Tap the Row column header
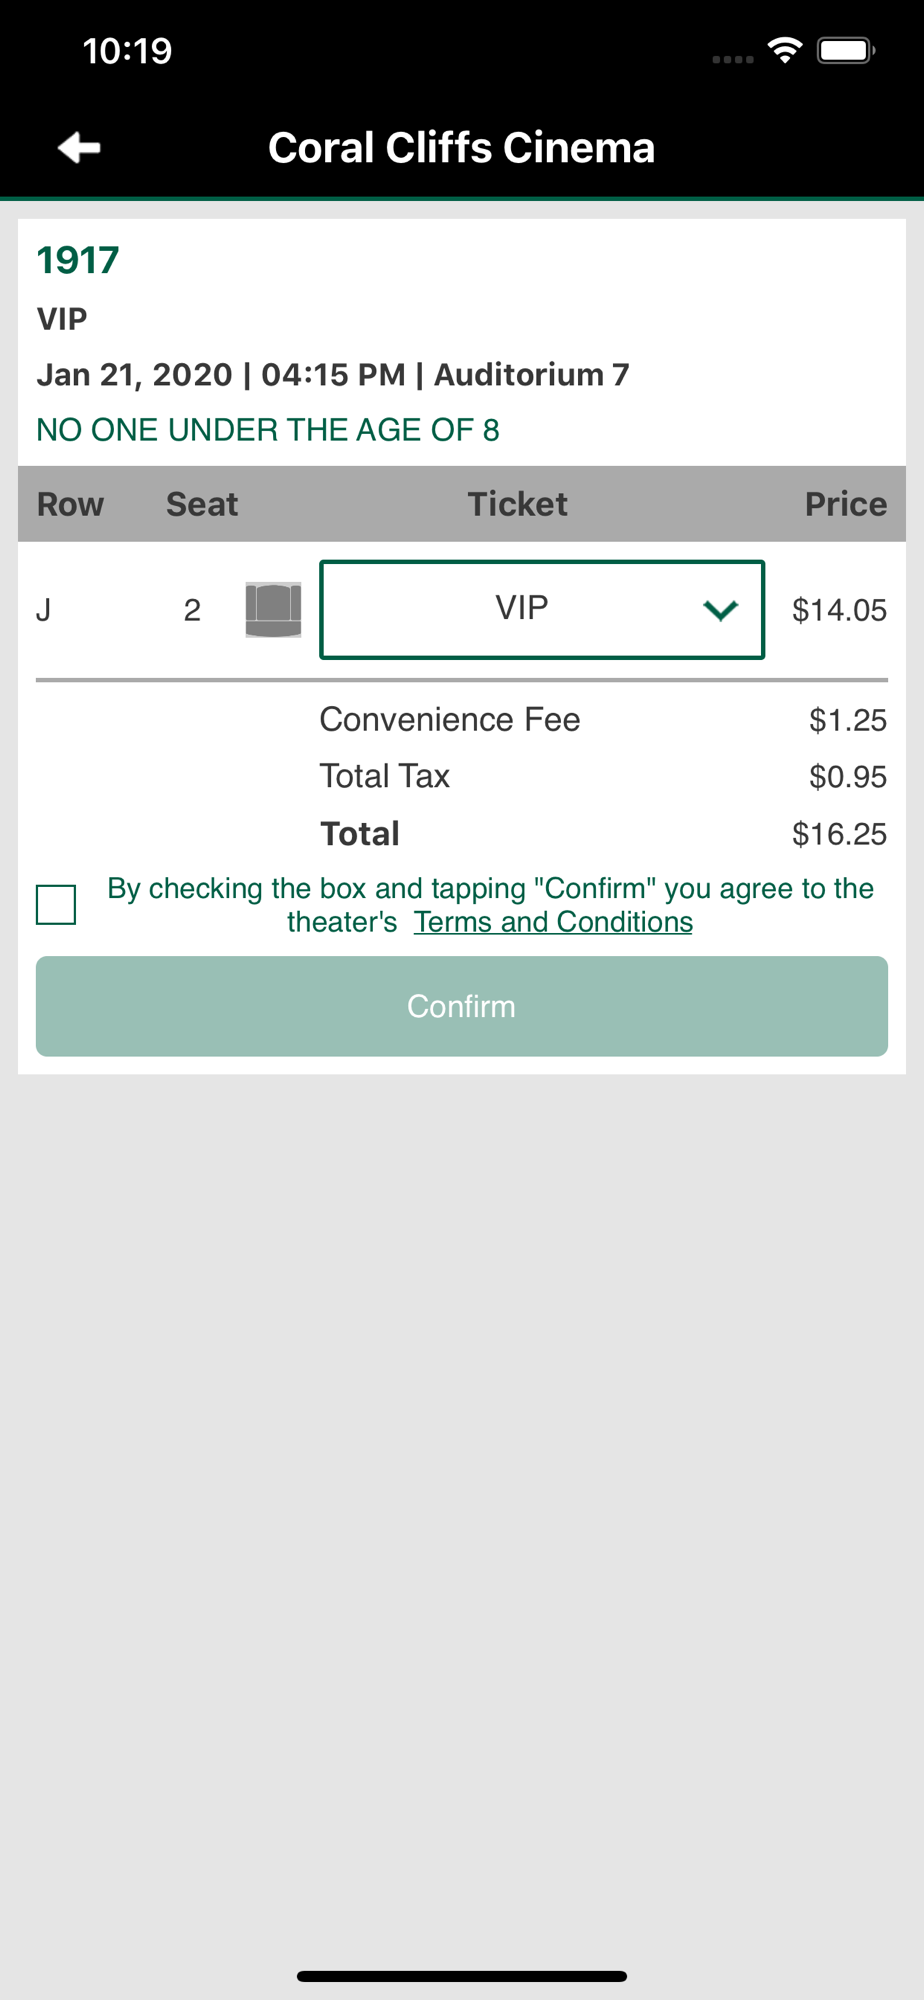 [x=70, y=504]
